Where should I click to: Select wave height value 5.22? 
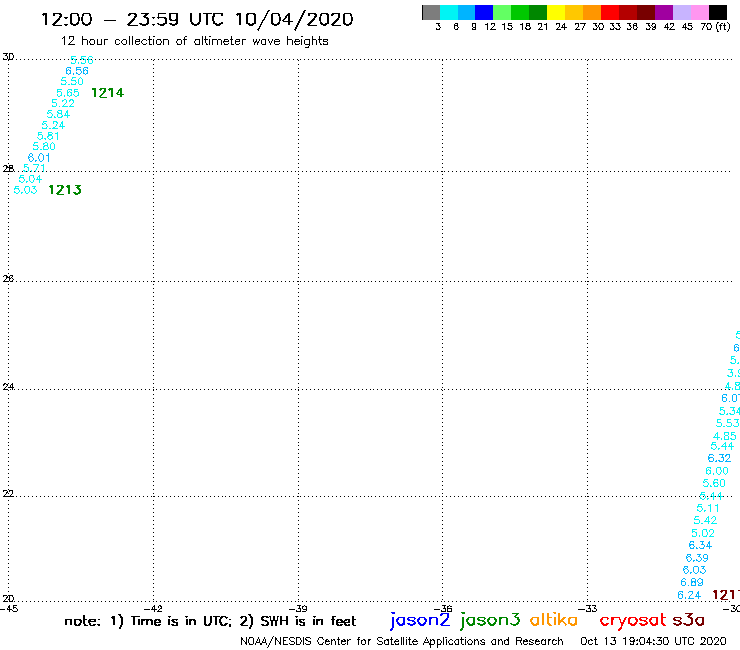point(63,103)
